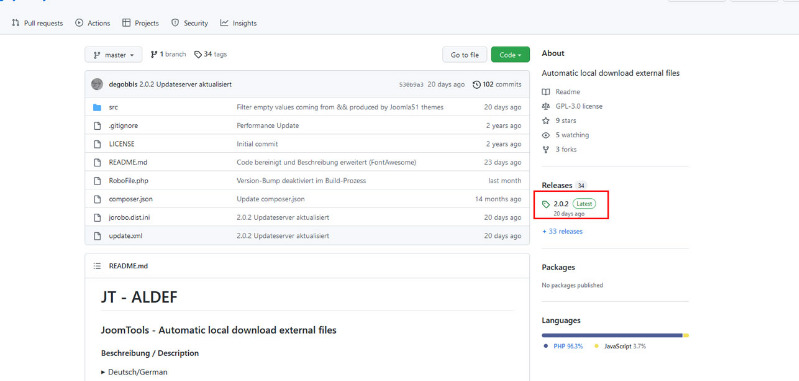Click the README.md file icon in list
The image size is (799, 381).
point(97,162)
